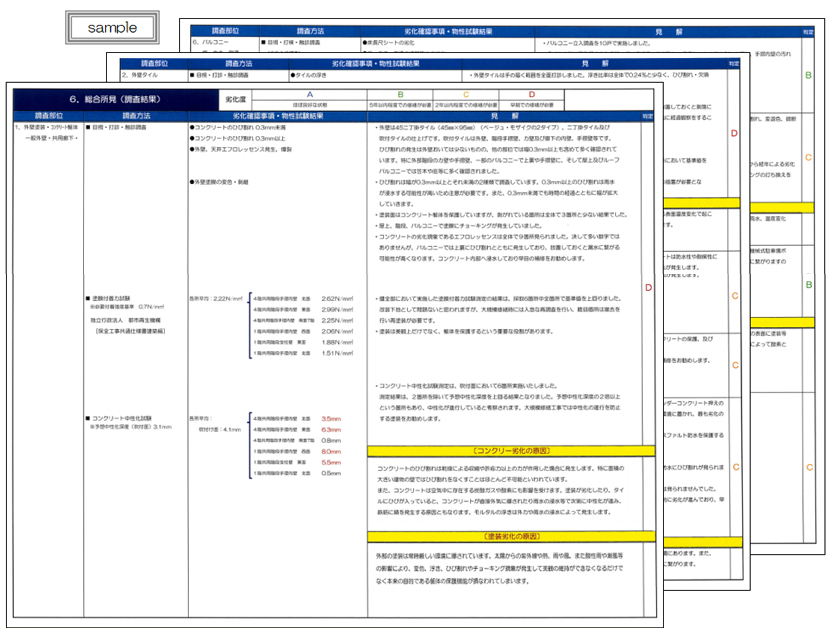The height and width of the screenshot is (640, 840).
Task: Select the 0.5mm depth value
Action: point(331,473)
